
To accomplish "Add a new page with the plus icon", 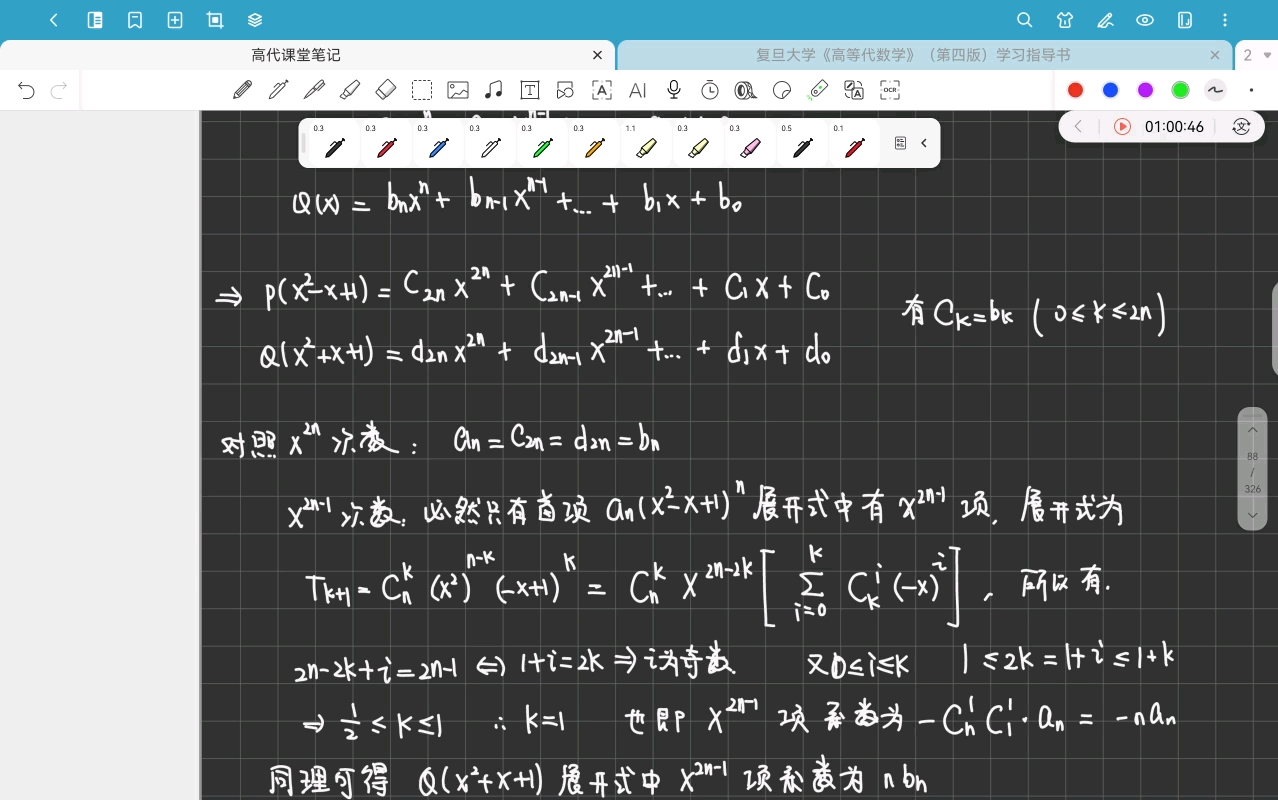I will [175, 20].
